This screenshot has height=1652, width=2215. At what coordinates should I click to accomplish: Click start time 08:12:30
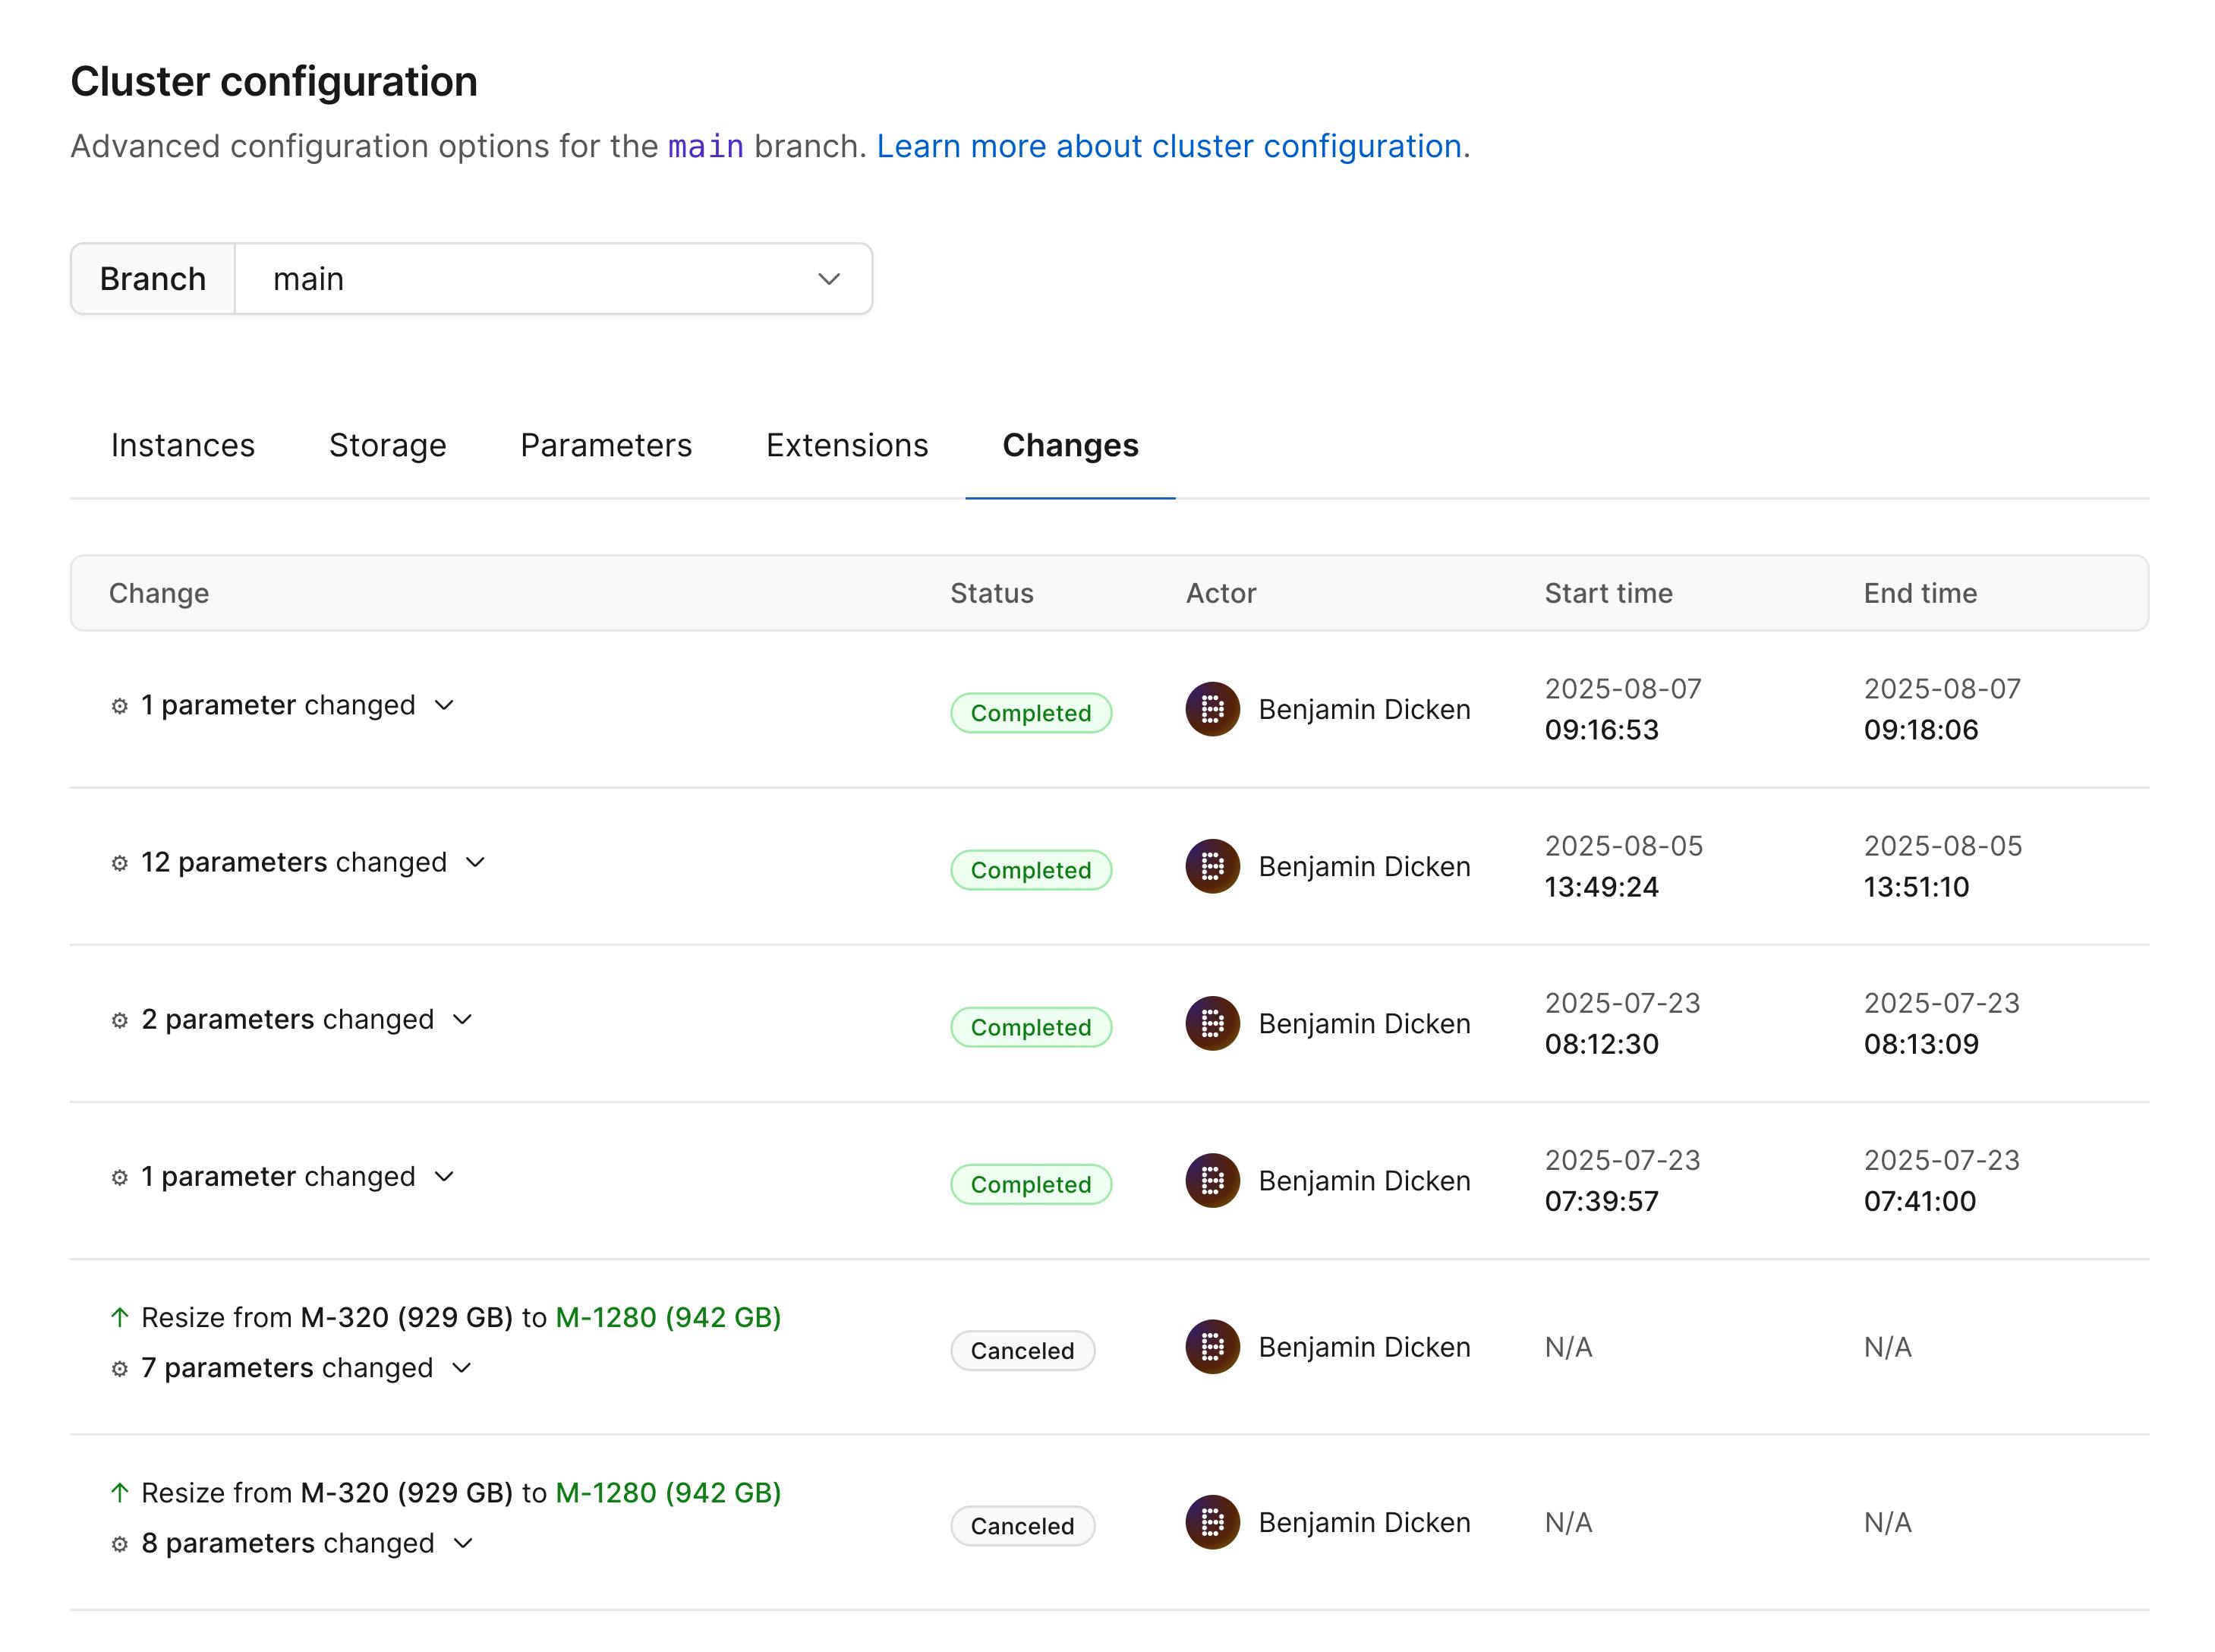[x=1601, y=1044]
